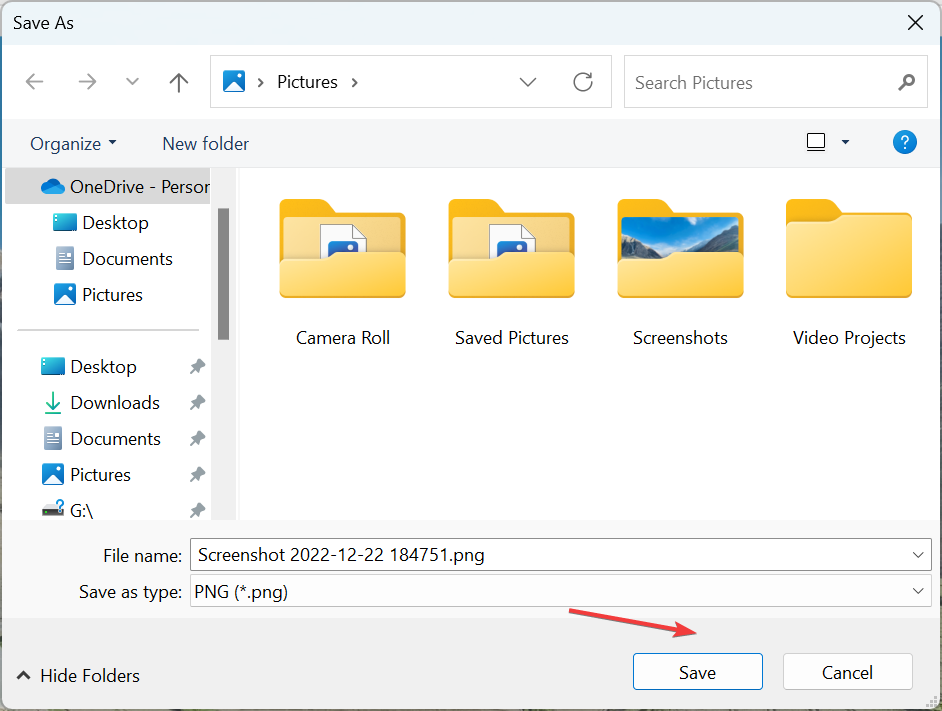Cancel the Save As dialog
Viewport: 942px width, 711px height.
pyautogui.click(x=847, y=672)
